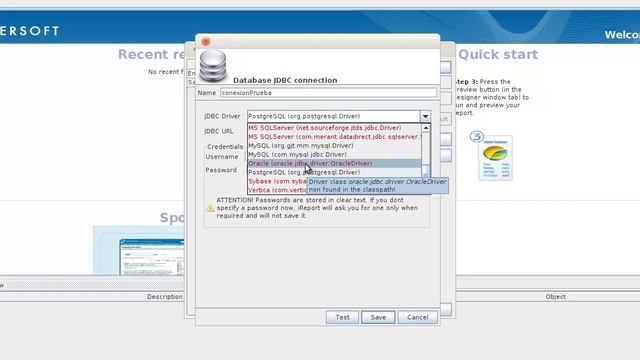Click the Save button
640x360 pixels.
378,317
